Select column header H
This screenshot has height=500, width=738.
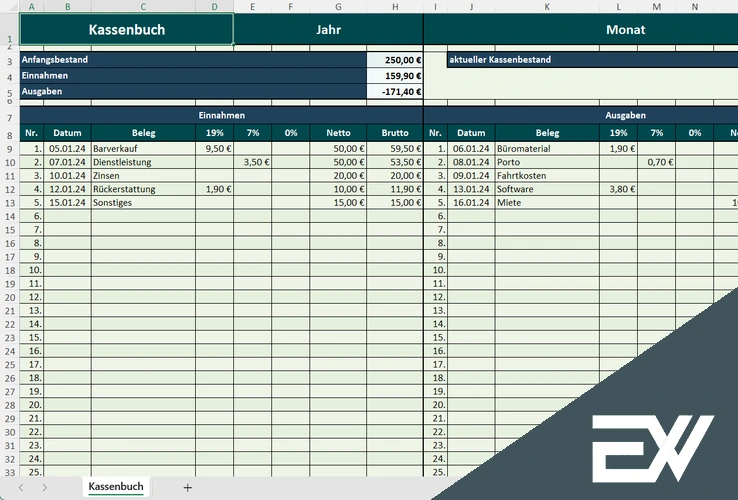pos(395,7)
